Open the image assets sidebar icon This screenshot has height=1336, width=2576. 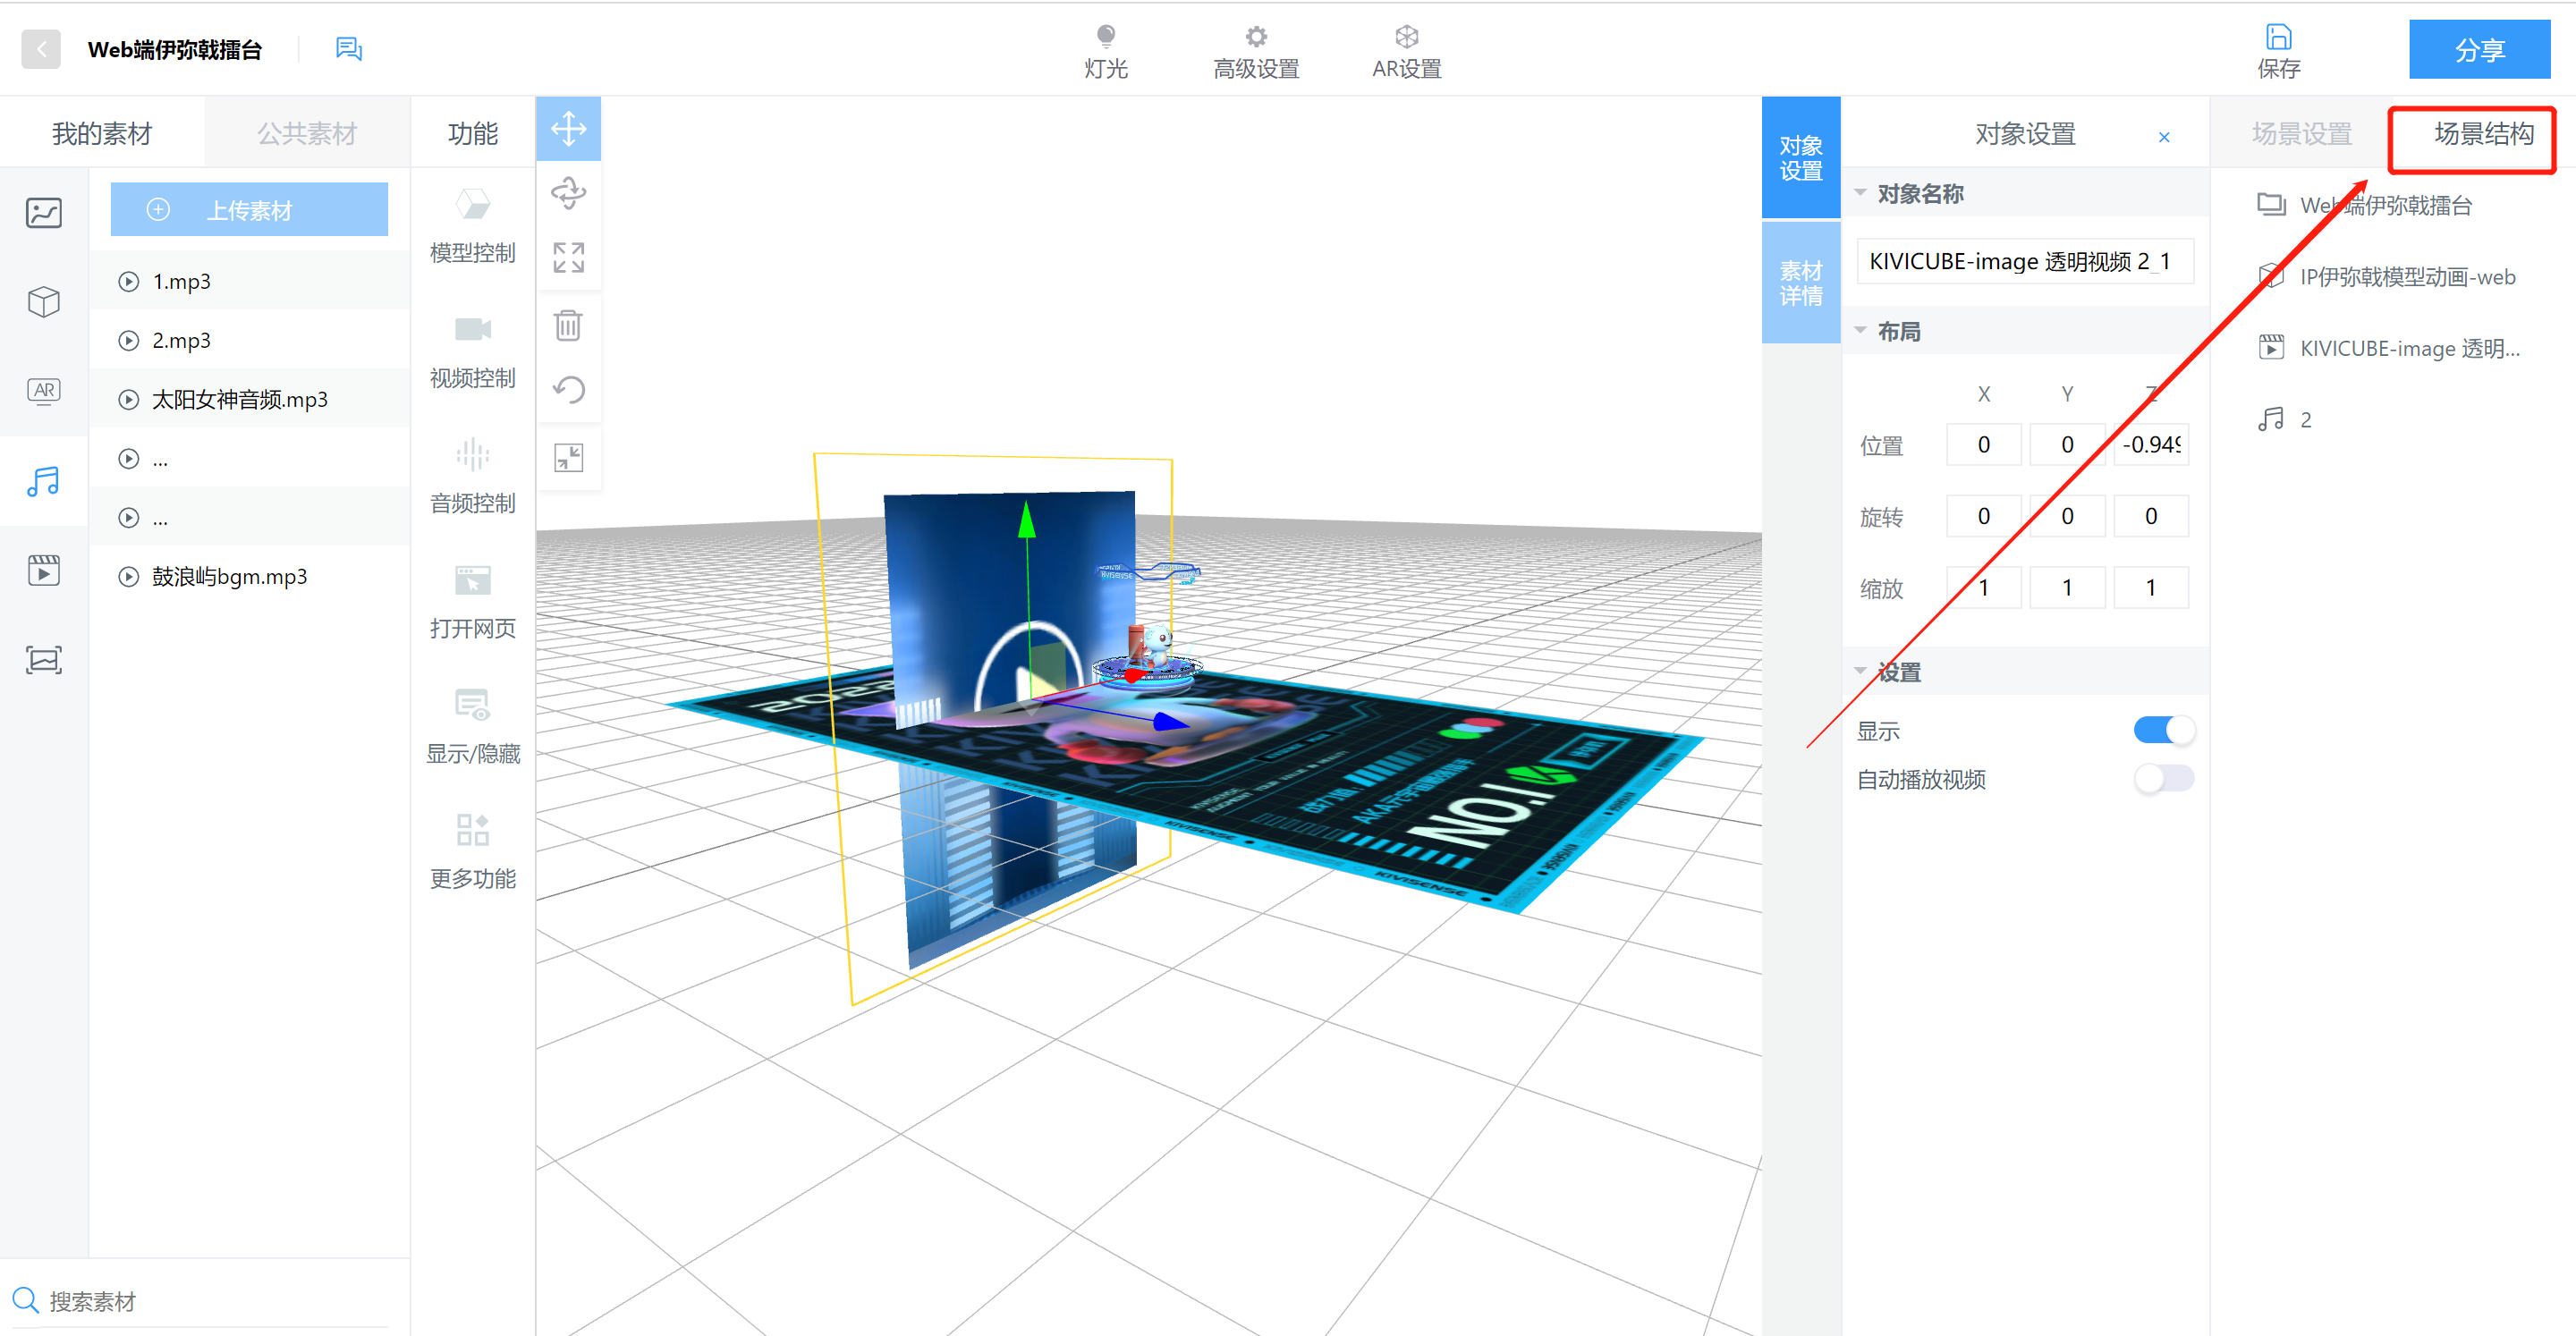tap(44, 212)
